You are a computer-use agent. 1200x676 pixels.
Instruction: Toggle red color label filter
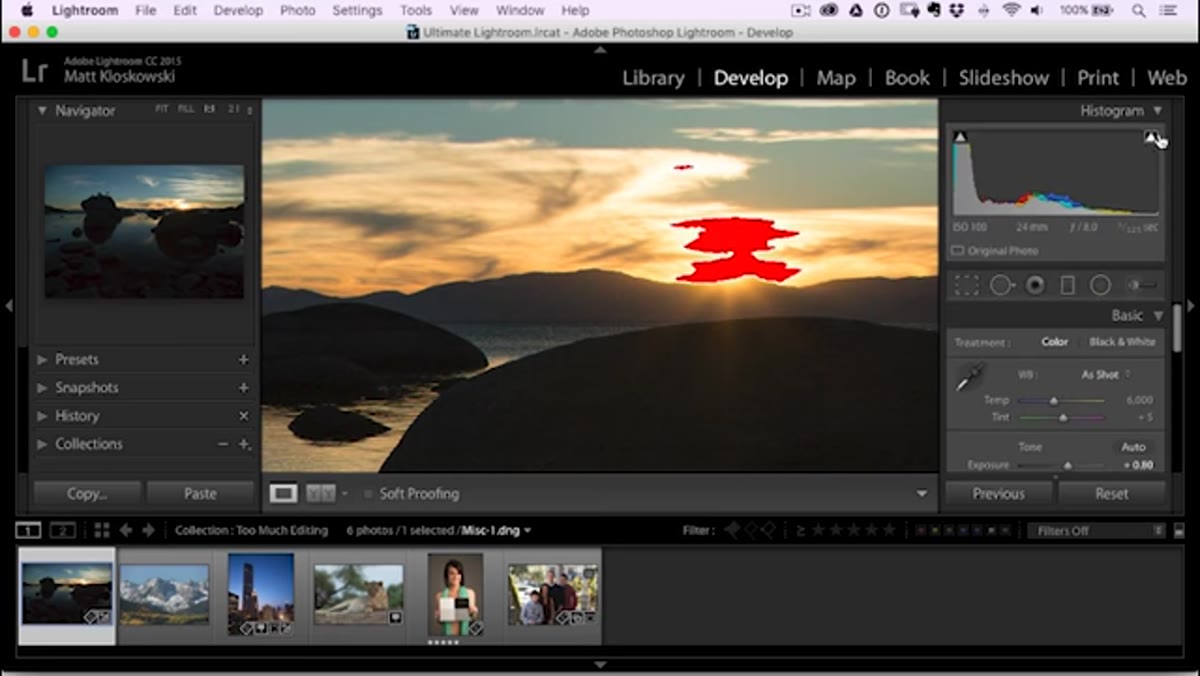click(x=920, y=531)
